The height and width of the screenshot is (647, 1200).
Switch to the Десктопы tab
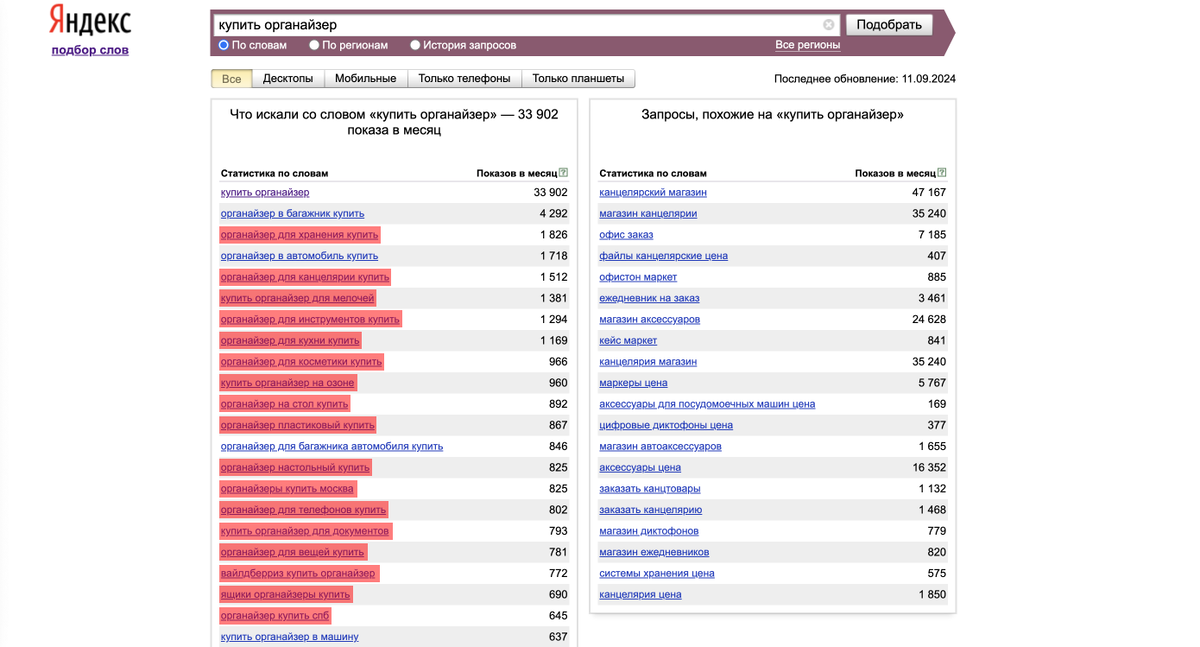pyautogui.click(x=288, y=79)
